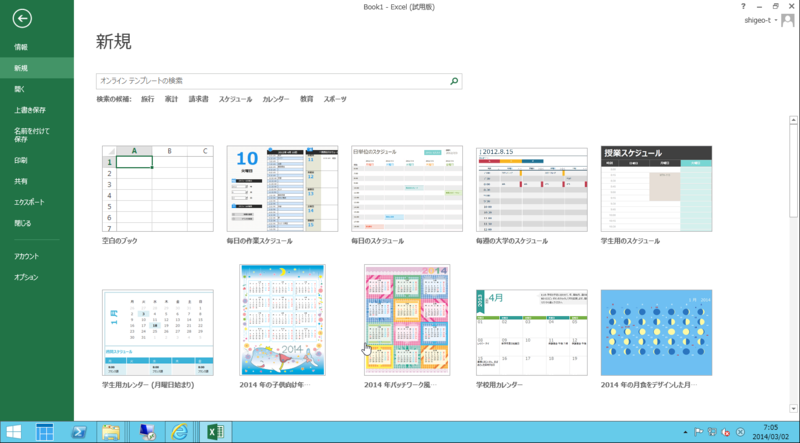
Task: Open Server Manager from the taskbar
Action: (44, 432)
